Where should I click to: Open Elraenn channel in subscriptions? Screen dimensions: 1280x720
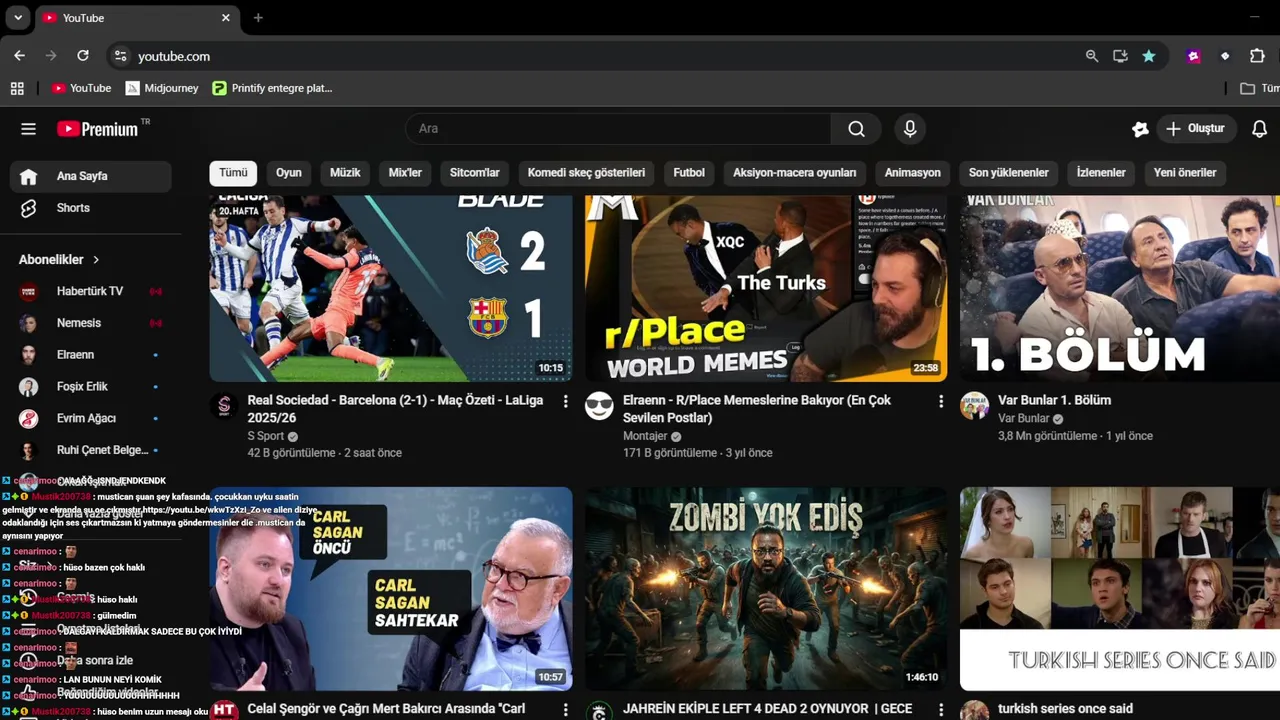[x=91, y=355]
